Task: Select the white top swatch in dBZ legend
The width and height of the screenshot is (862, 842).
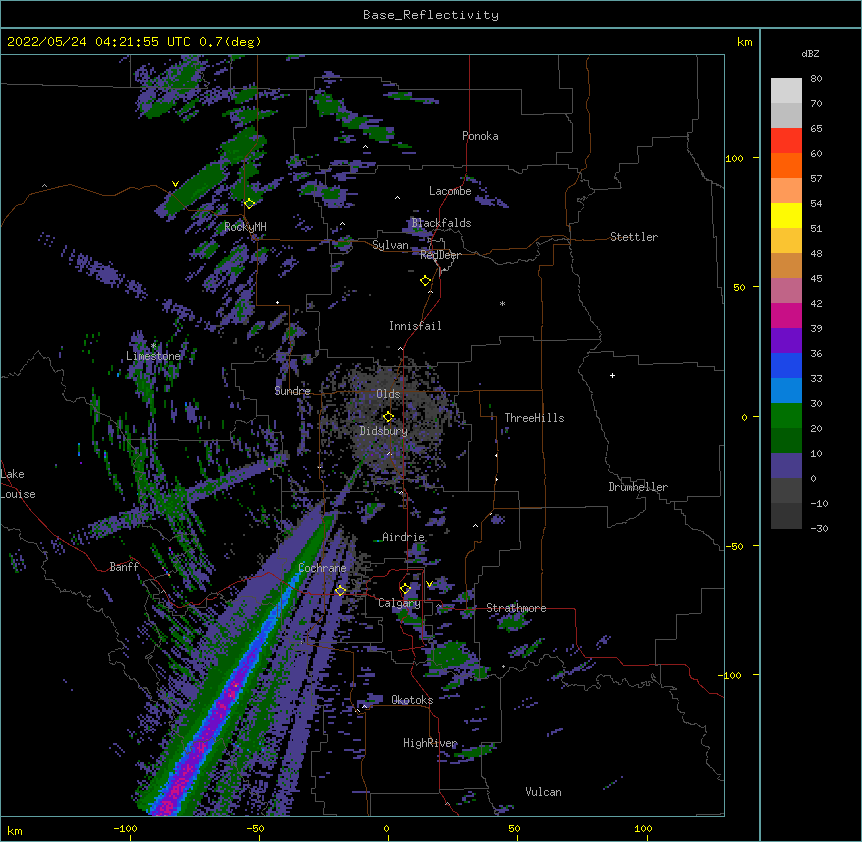Action: tap(786, 90)
